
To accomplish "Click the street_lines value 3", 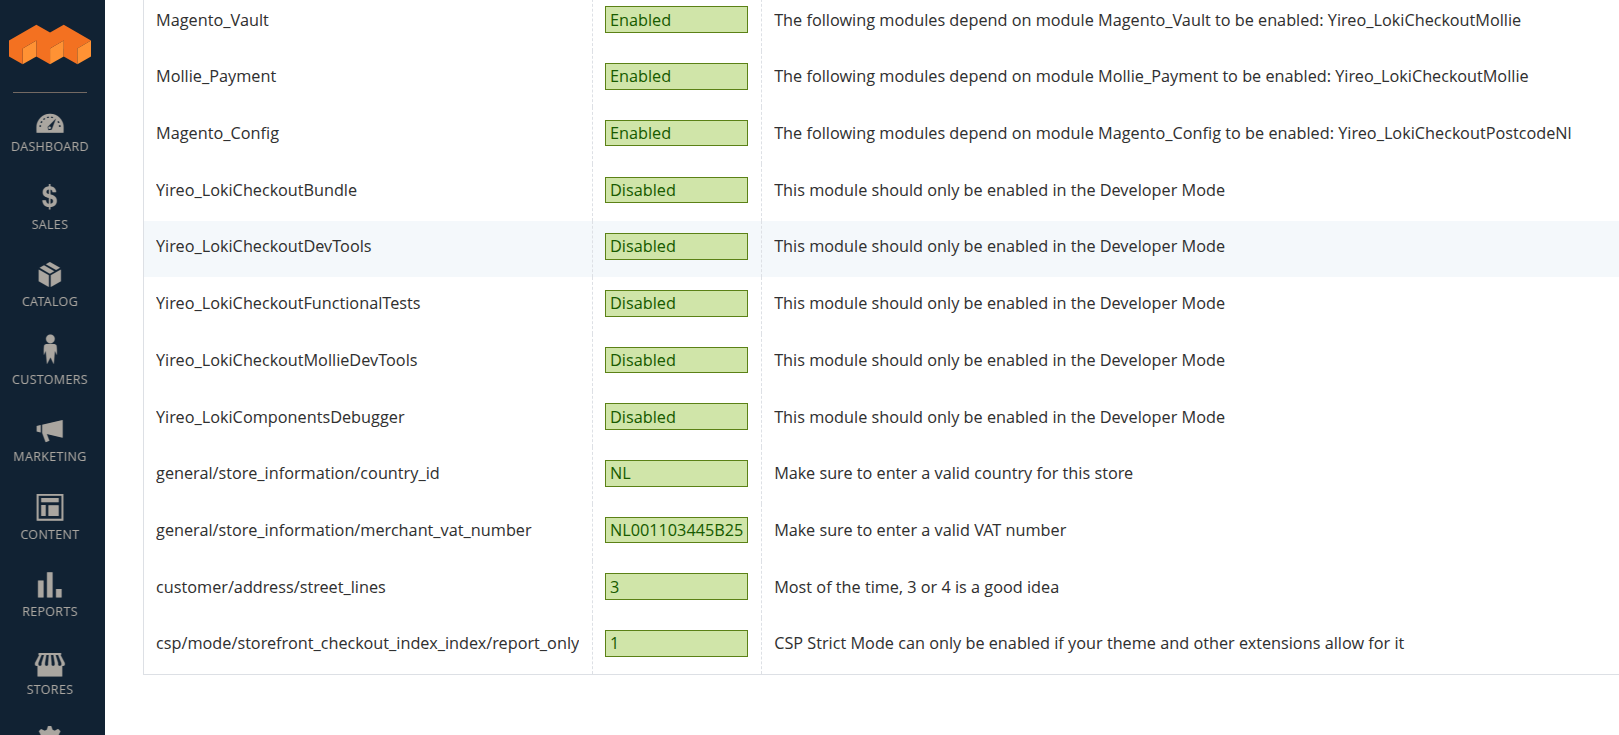I will pyautogui.click(x=675, y=587).
